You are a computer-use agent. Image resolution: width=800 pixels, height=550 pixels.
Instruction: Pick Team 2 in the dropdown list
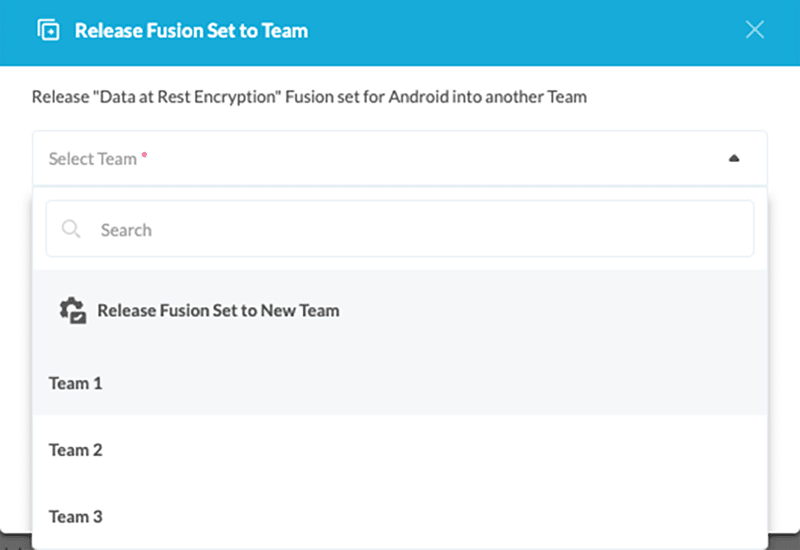click(76, 450)
